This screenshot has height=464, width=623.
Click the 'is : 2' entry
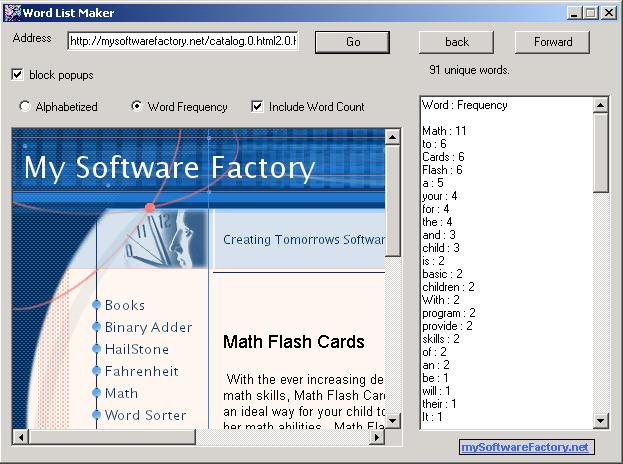pyautogui.click(x=433, y=261)
